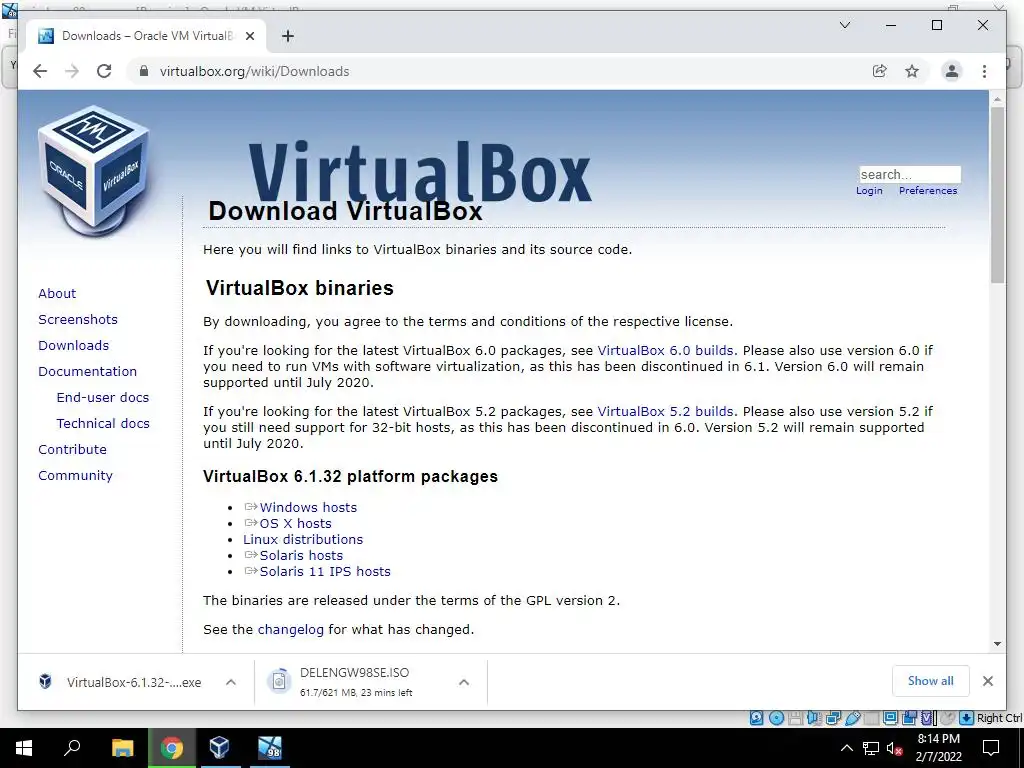Click the VirtualBox exe download file icon
The image size is (1024, 768).
pos(45,682)
